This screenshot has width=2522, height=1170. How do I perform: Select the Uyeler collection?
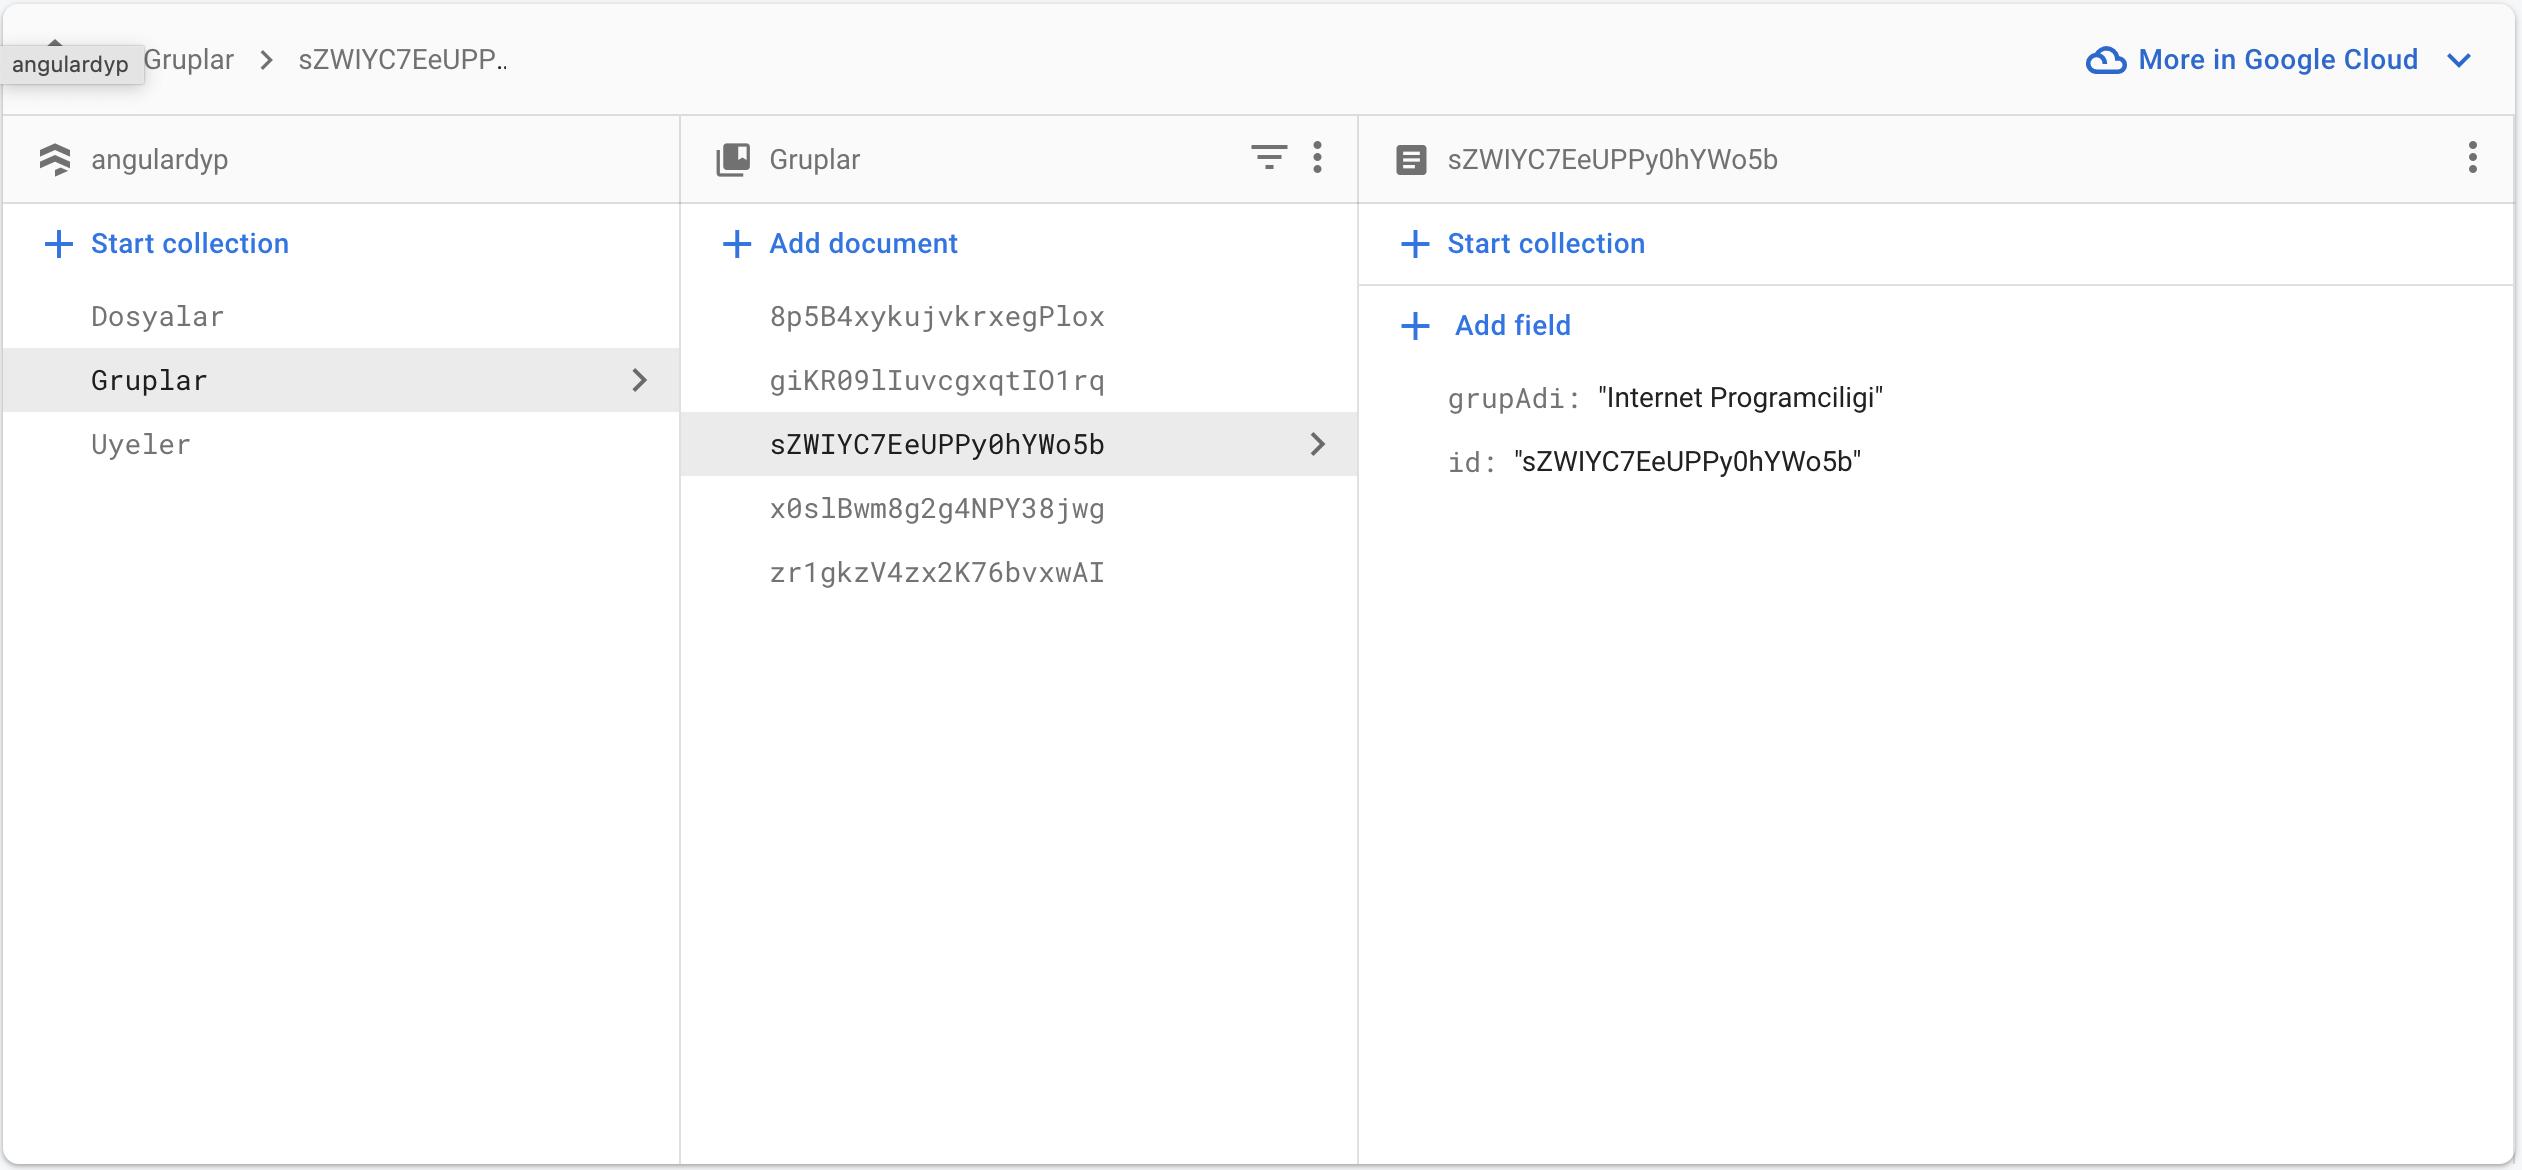tap(140, 444)
